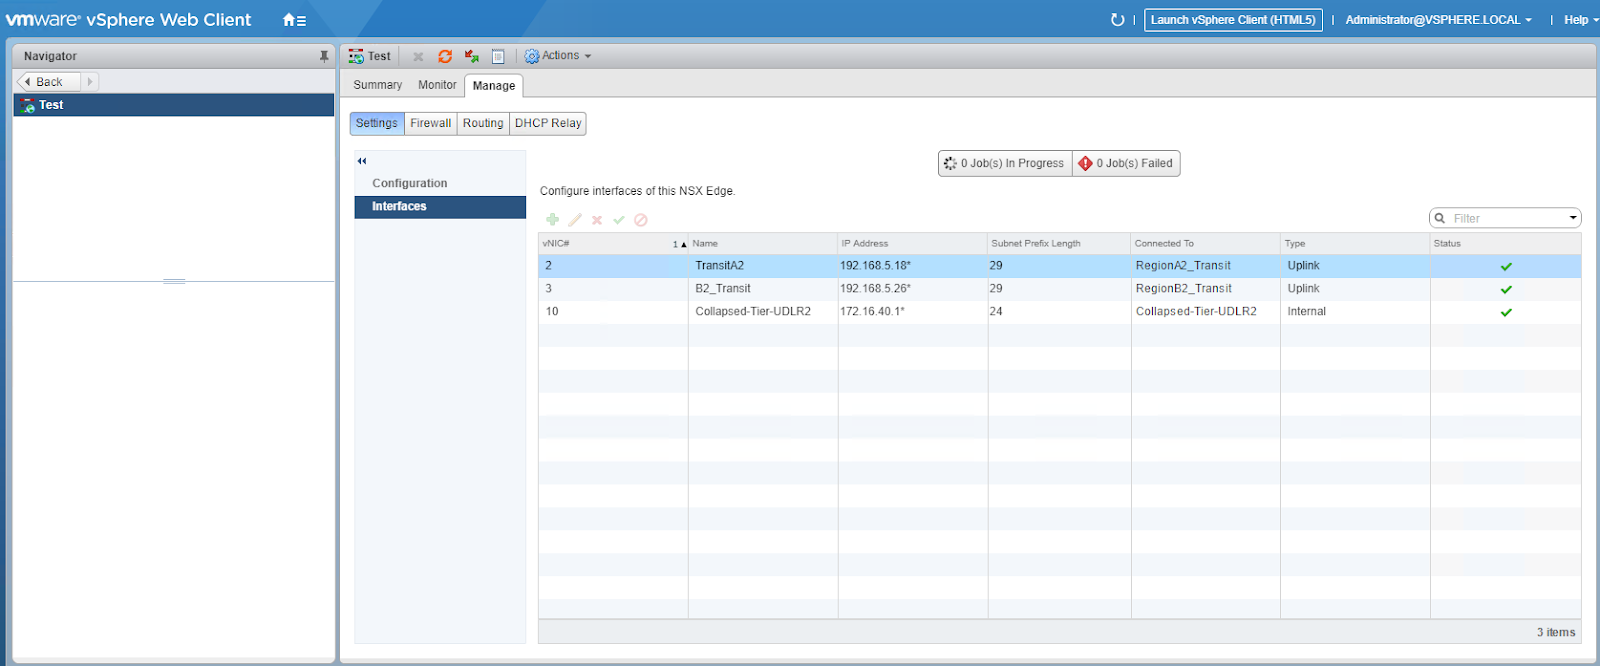Switch to the Monitor tab

437,85
